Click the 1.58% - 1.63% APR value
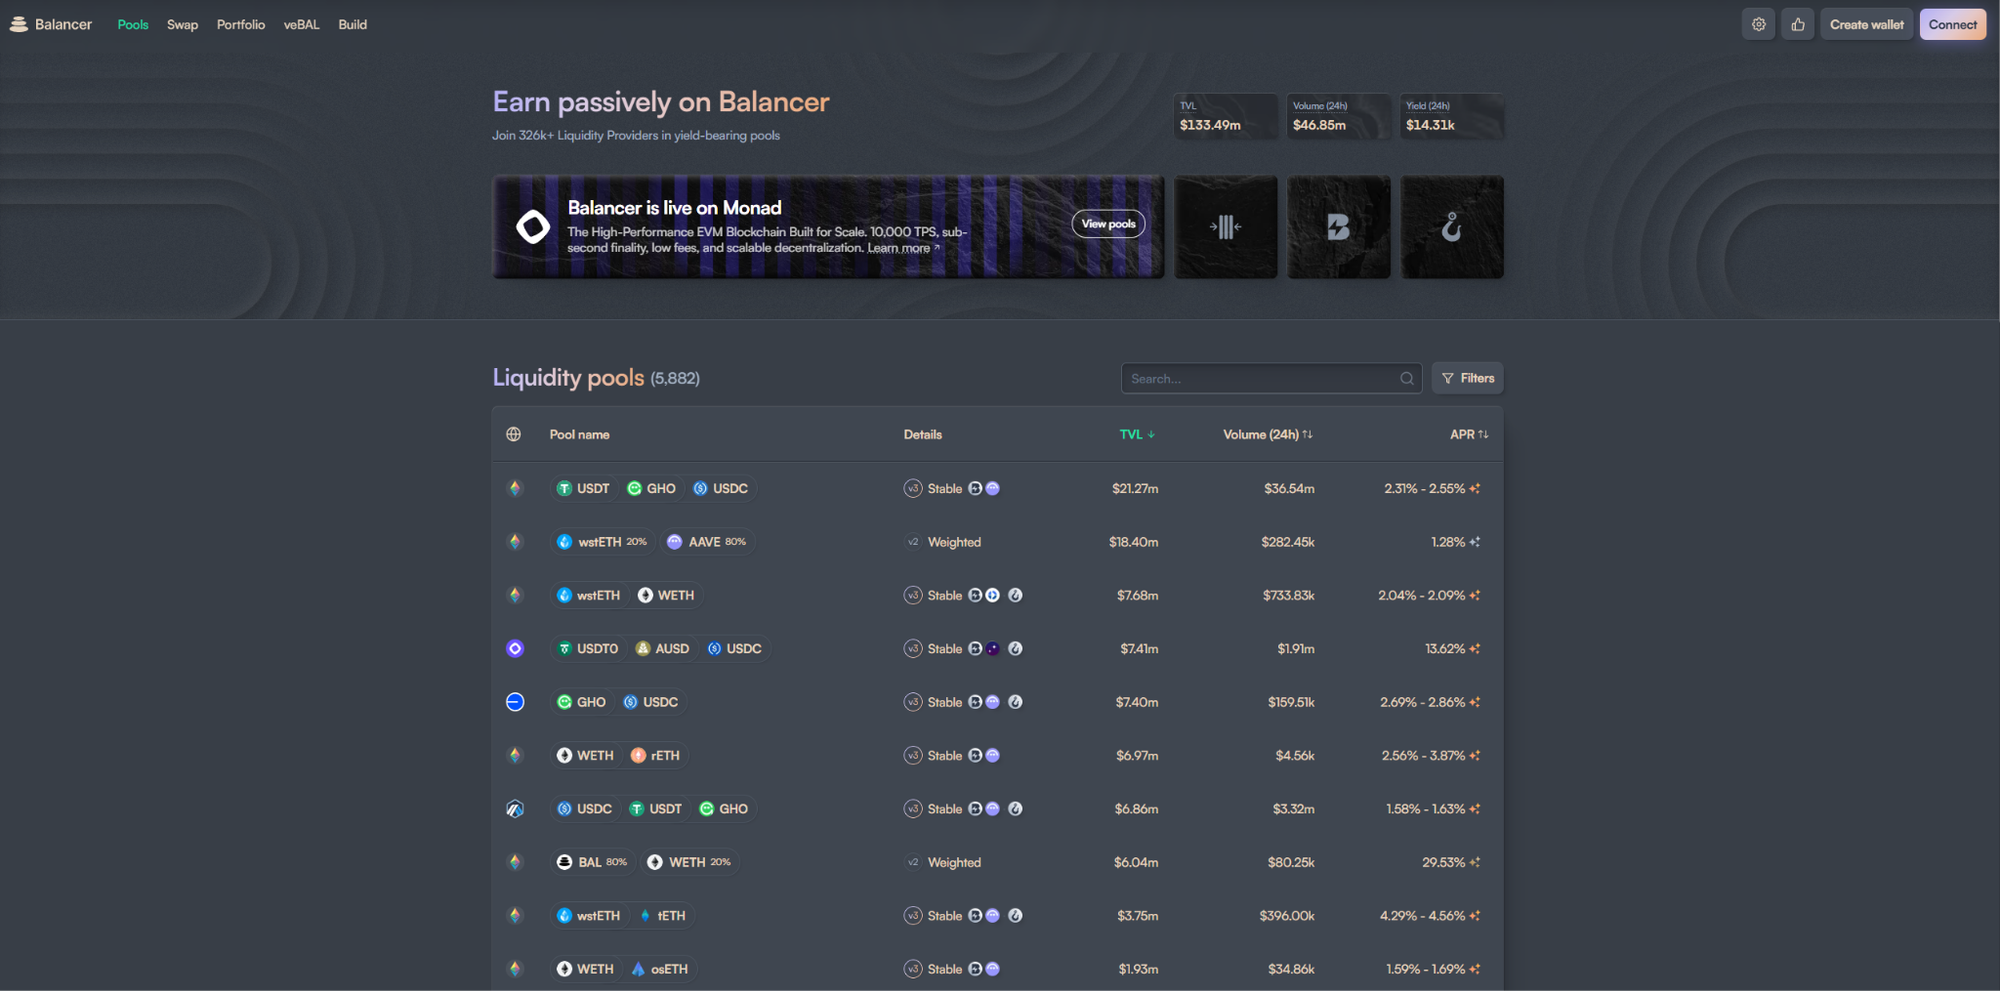This screenshot has height=991, width=2000. click(x=1425, y=809)
